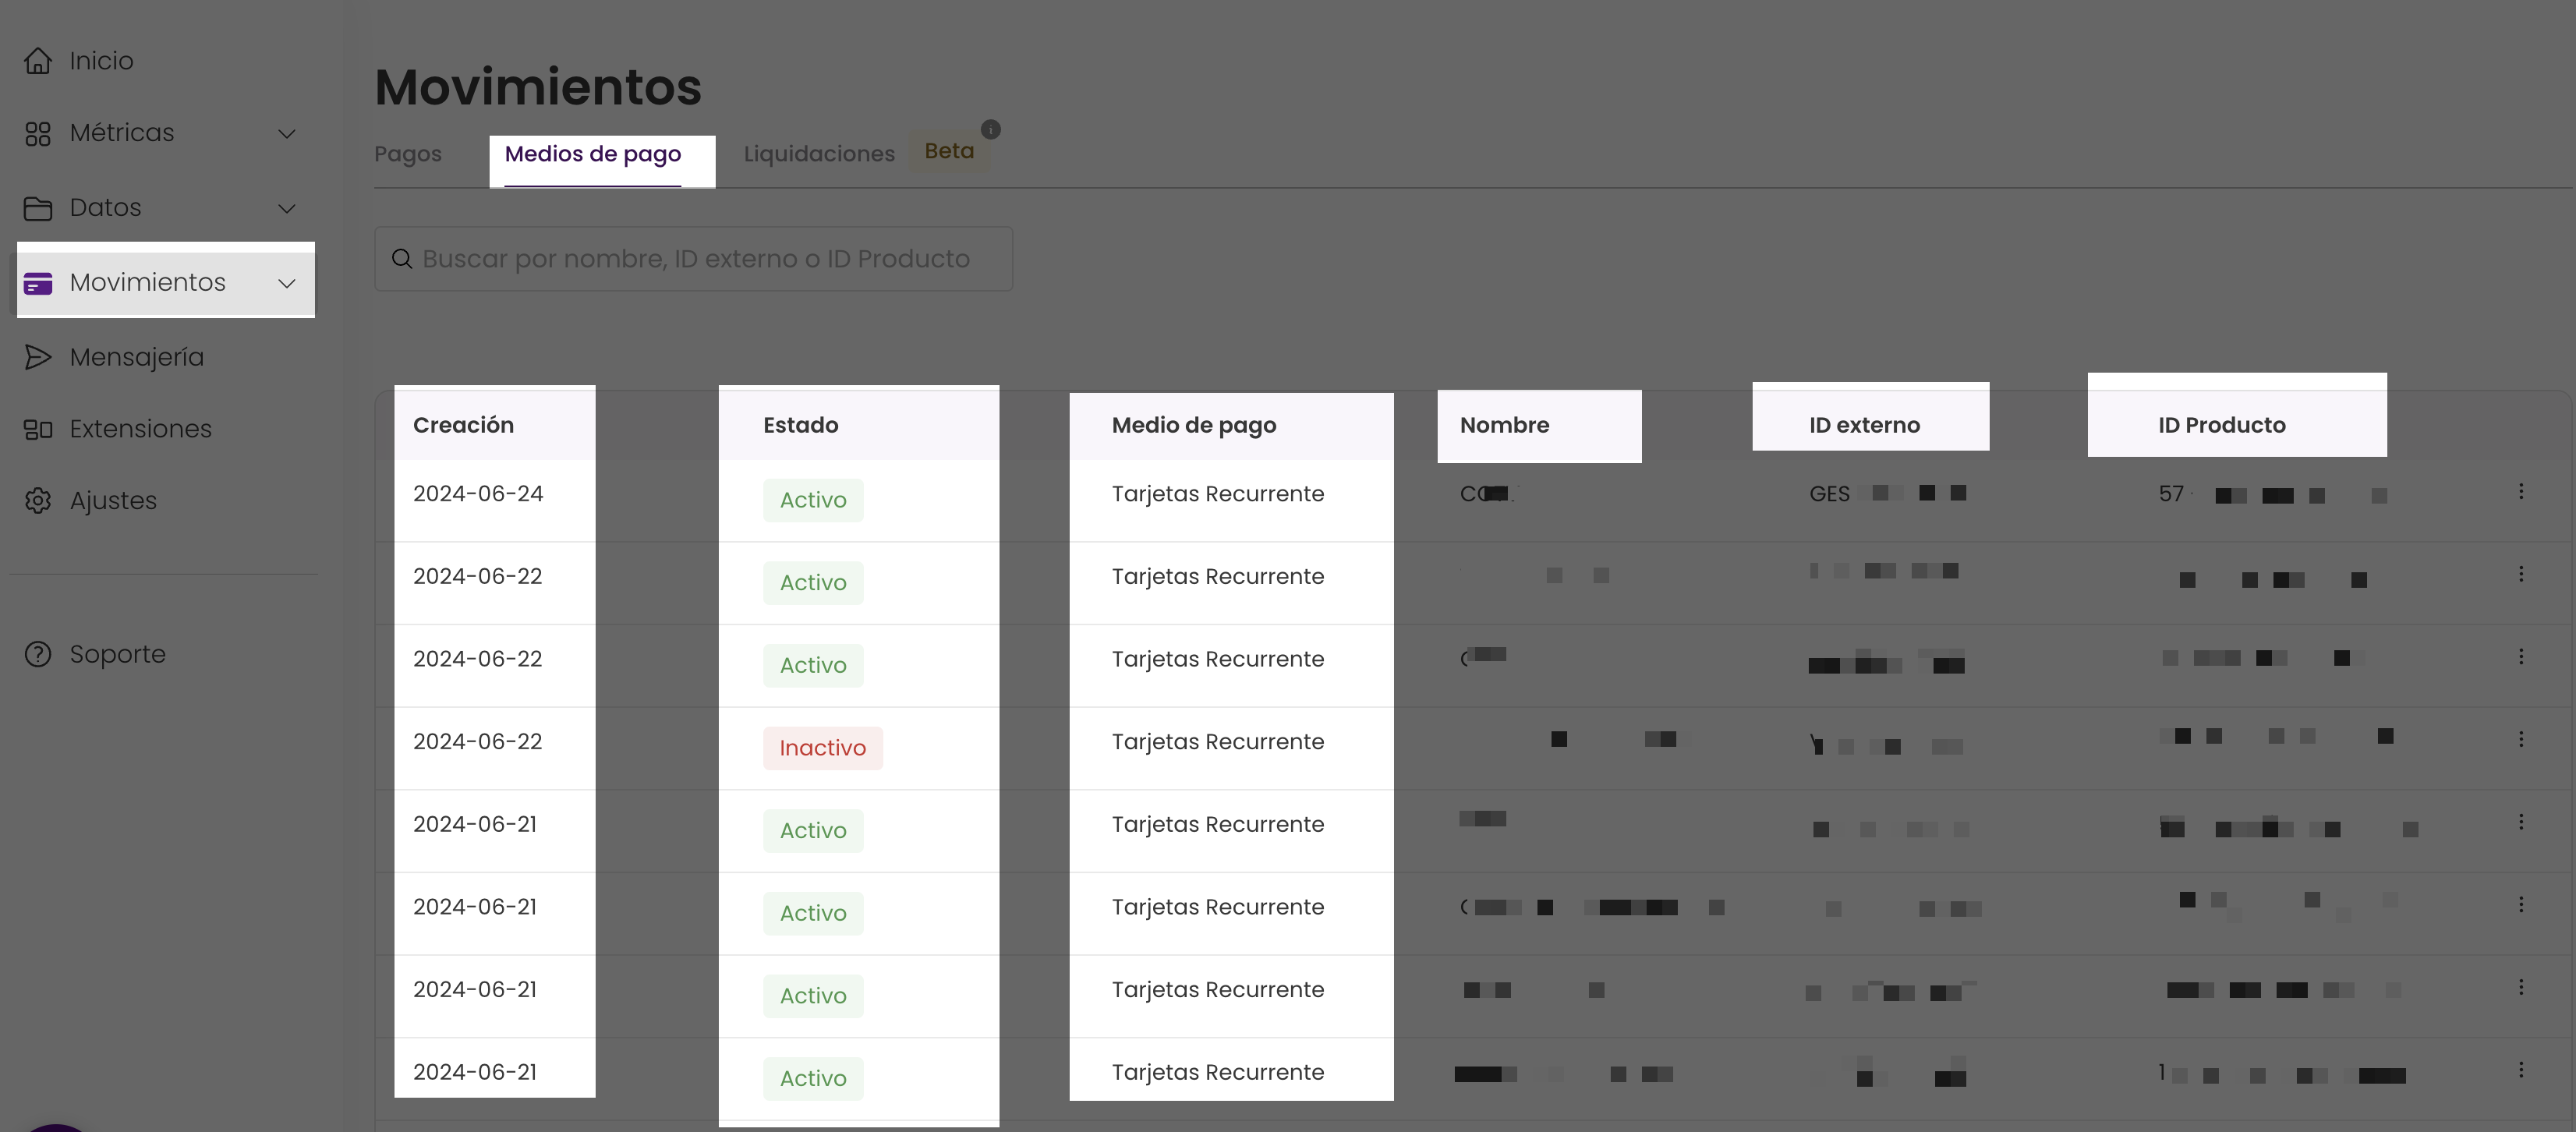Image resolution: width=2576 pixels, height=1132 pixels.
Task: Click the 2024-06-24 creation date
Action: [x=478, y=494]
